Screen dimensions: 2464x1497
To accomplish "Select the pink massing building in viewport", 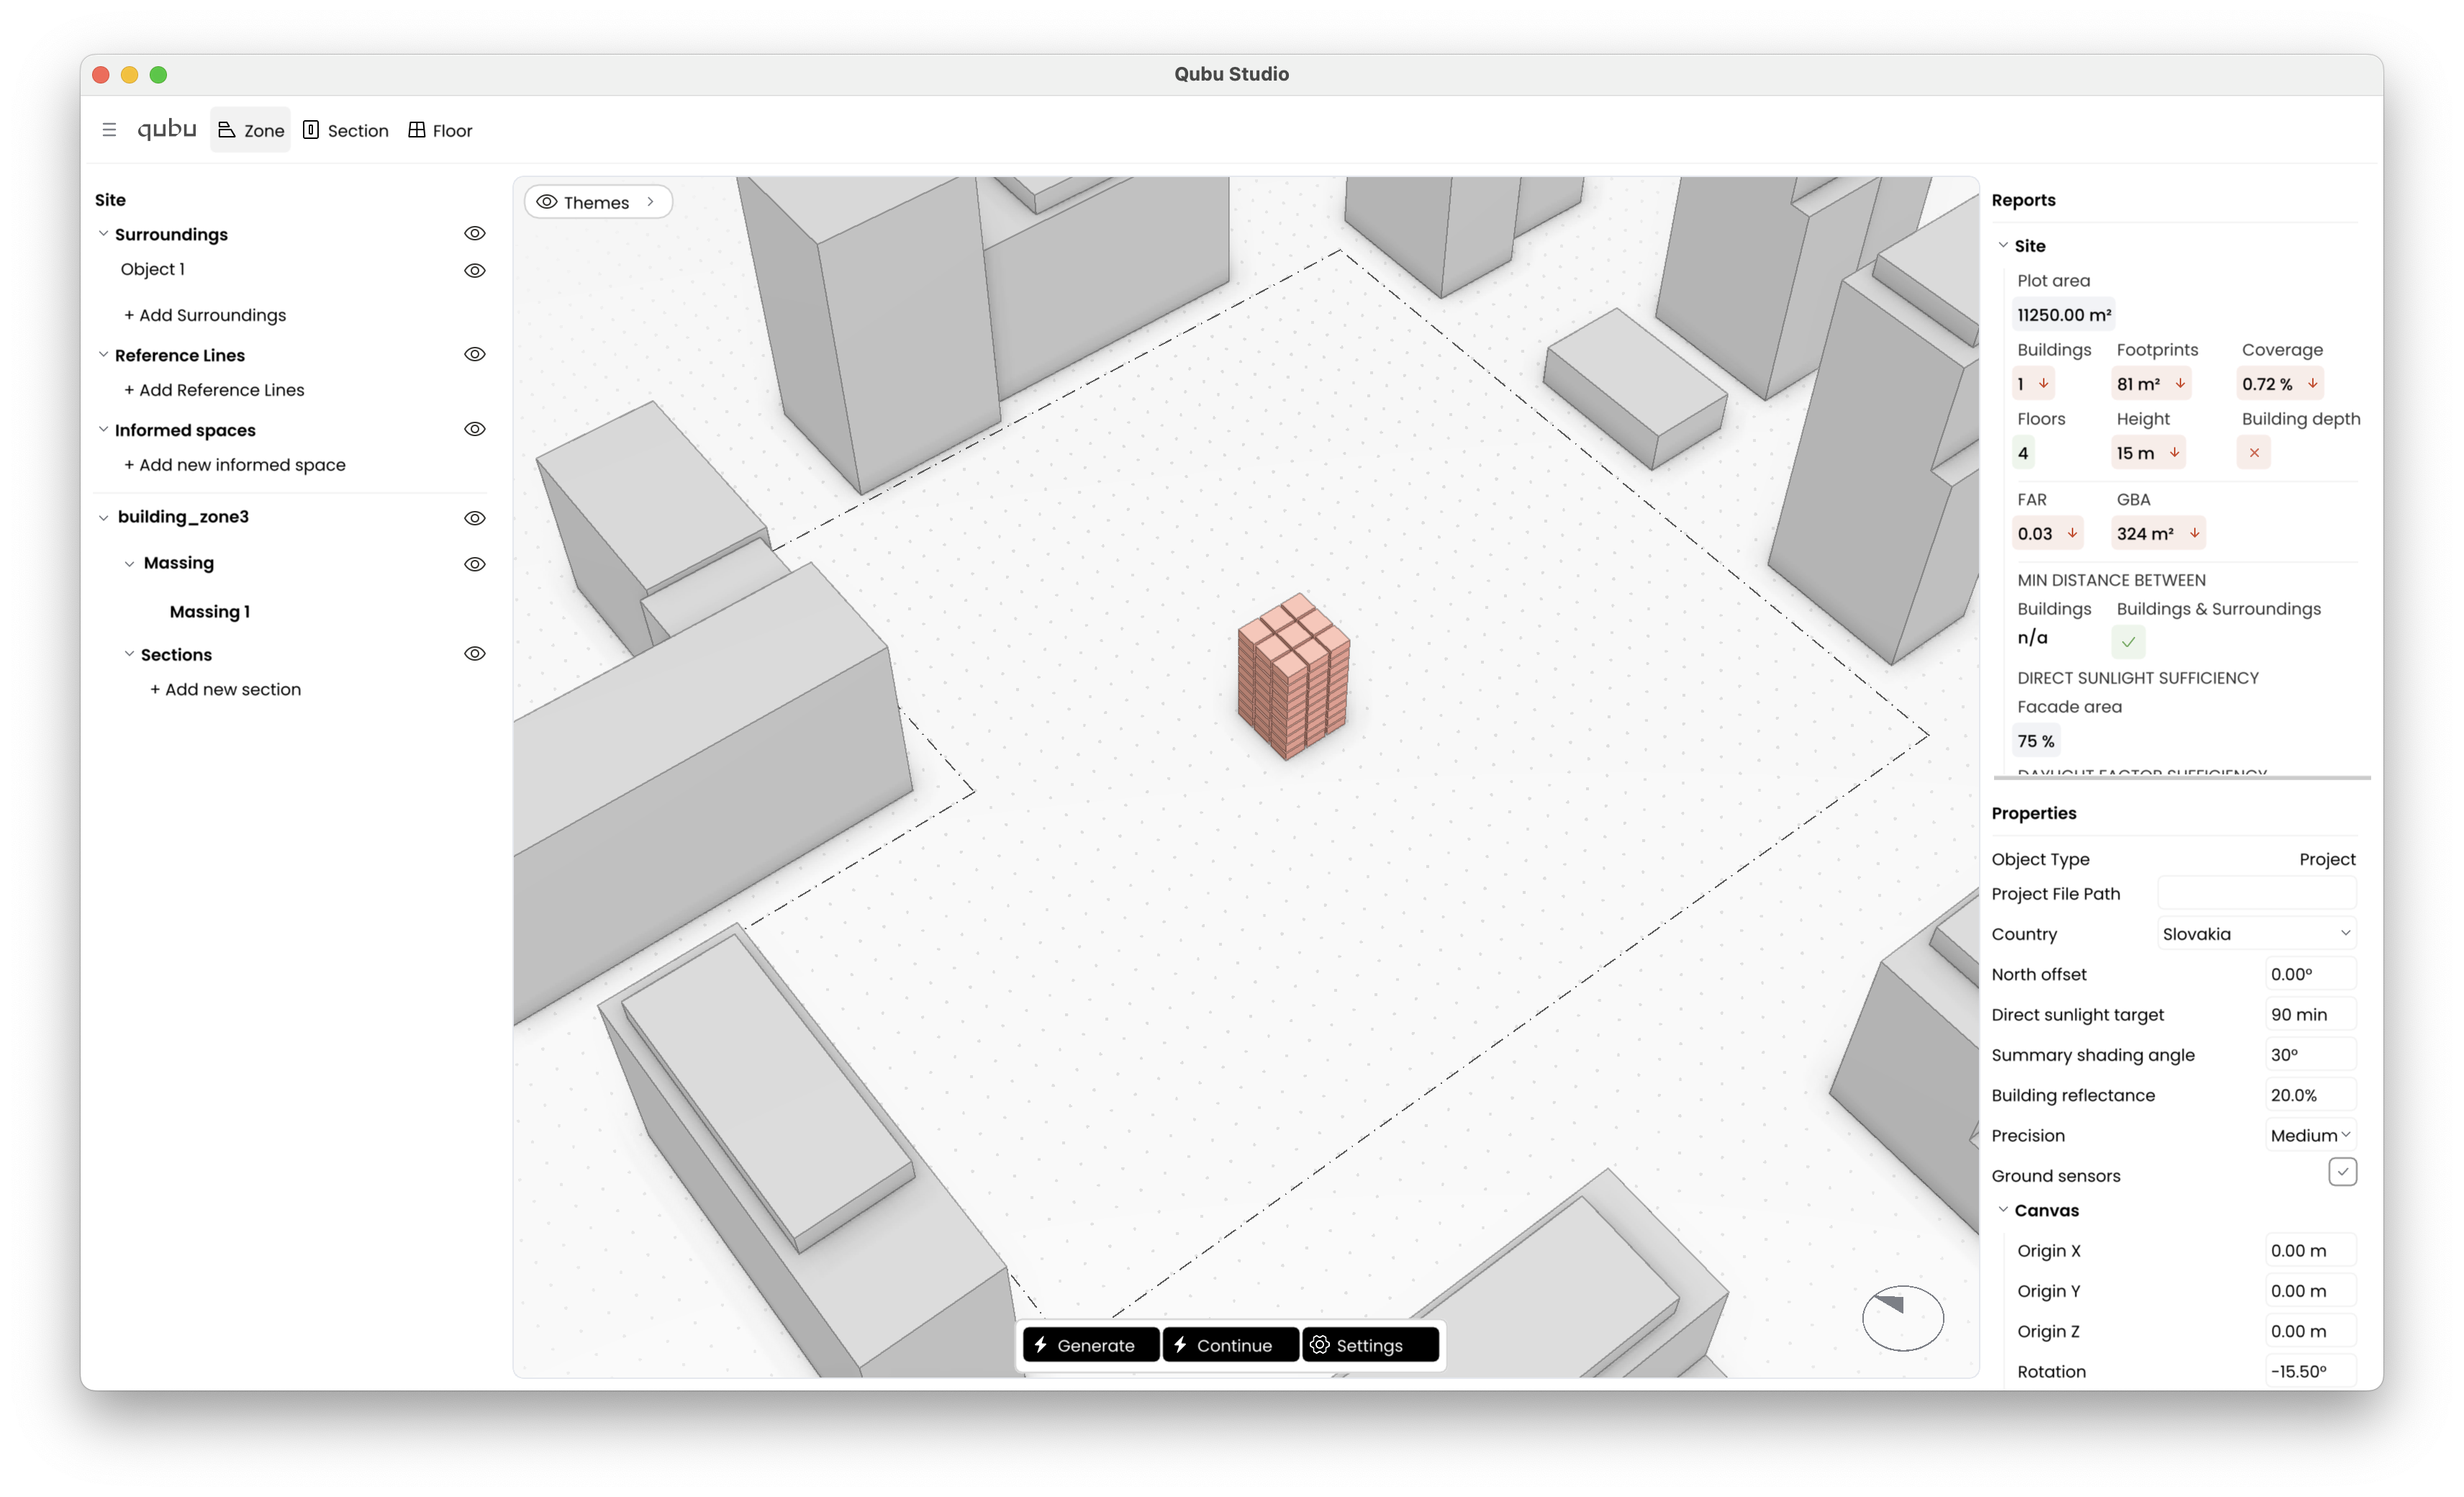I will (x=1293, y=676).
